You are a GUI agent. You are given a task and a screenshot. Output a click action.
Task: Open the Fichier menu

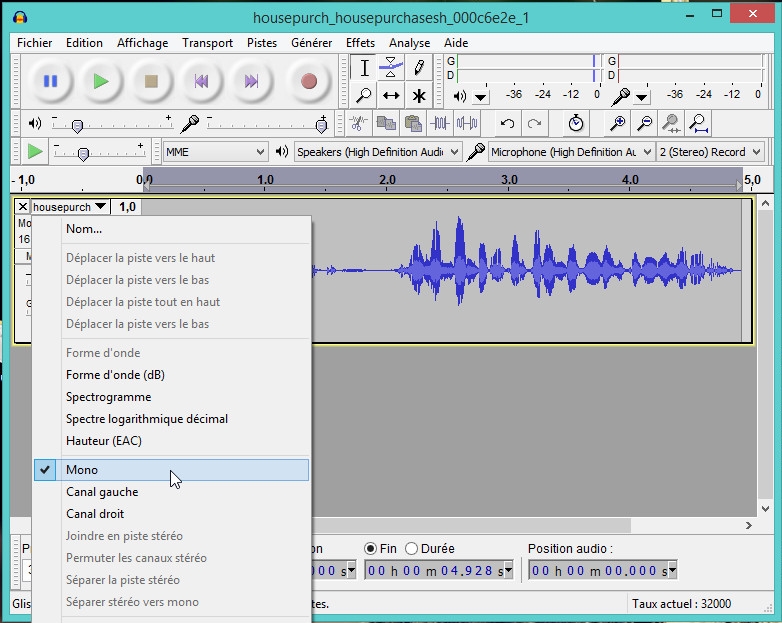(34, 43)
